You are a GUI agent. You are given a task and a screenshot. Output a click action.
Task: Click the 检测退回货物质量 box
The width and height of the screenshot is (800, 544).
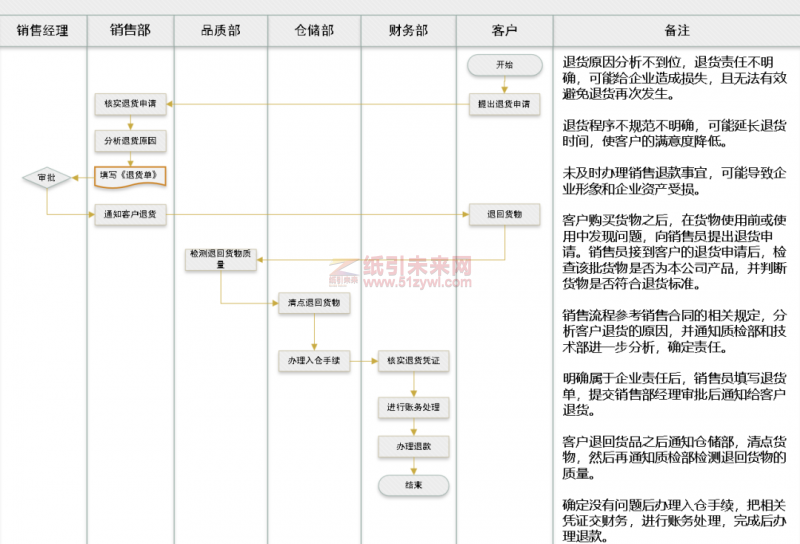(221, 259)
